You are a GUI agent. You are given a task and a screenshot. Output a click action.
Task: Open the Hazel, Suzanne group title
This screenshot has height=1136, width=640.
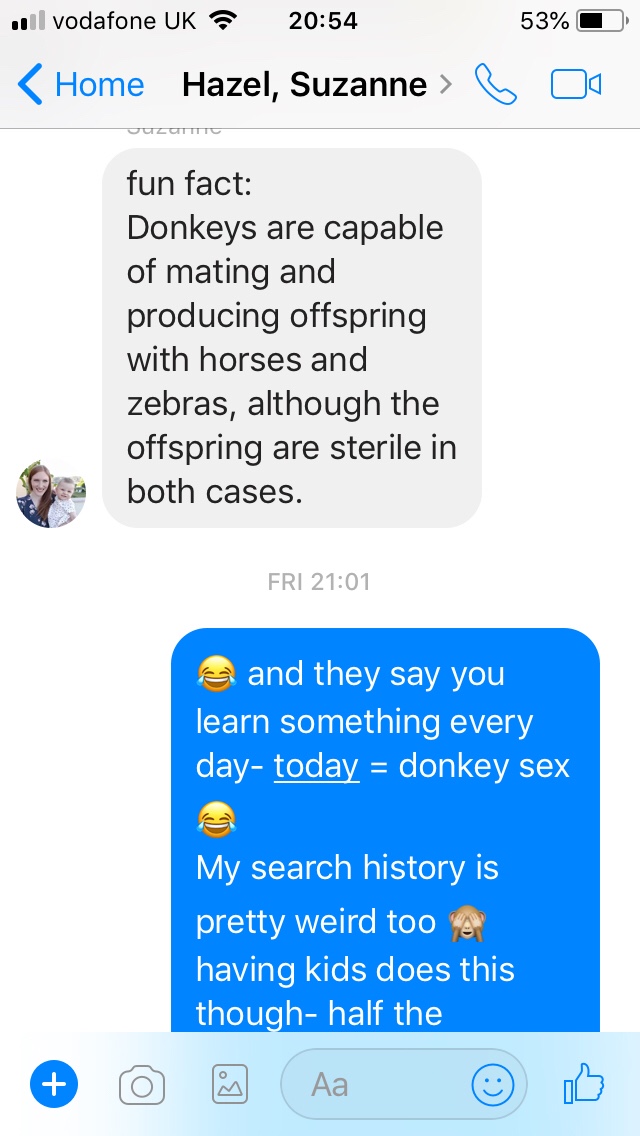click(x=304, y=85)
